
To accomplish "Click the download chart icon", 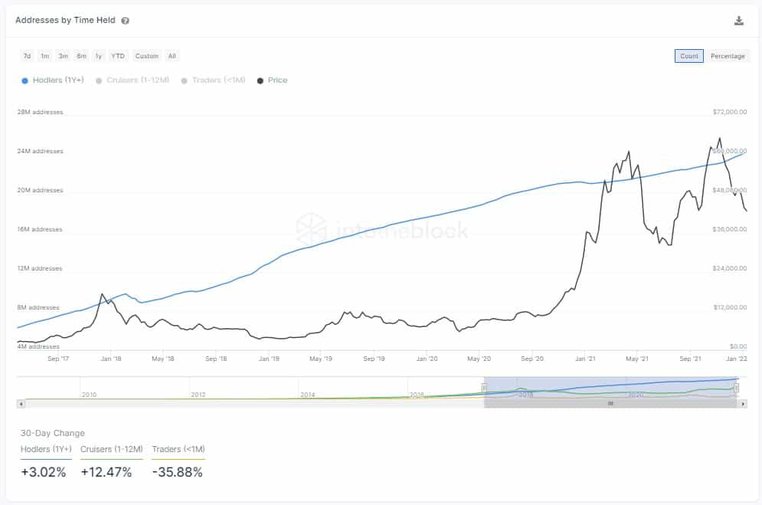I will (x=739, y=20).
